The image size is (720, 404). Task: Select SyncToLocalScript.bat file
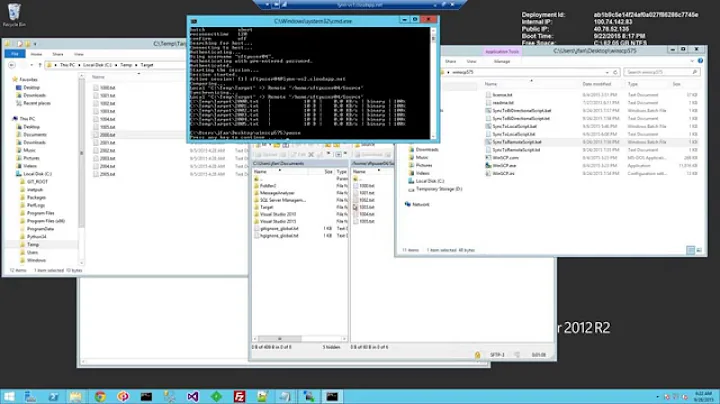(x=514, y=126)
